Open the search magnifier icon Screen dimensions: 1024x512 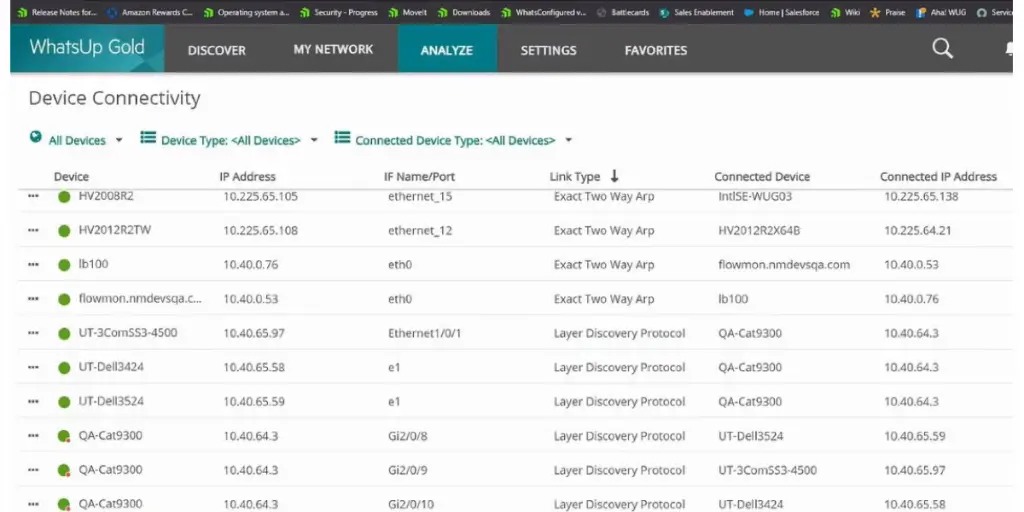[942, 48]
